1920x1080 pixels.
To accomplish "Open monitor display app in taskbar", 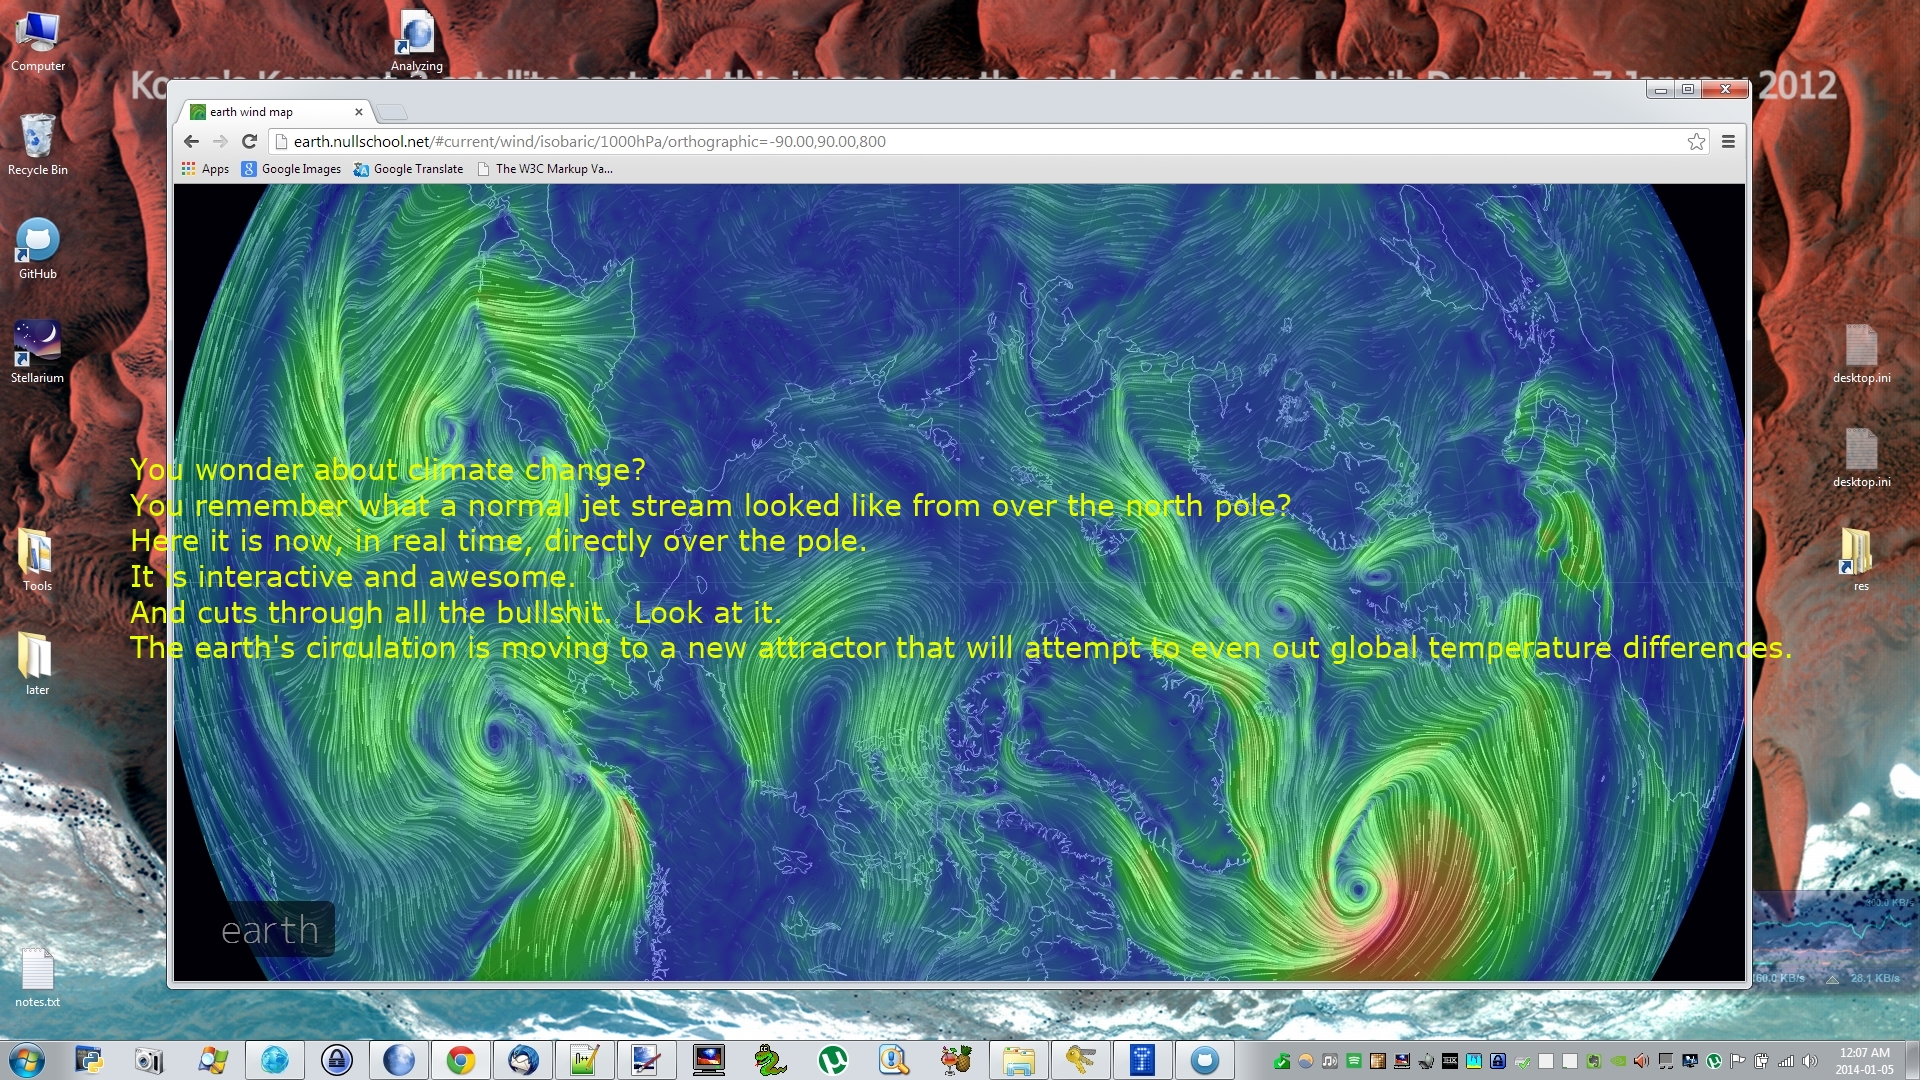I will (x=709, y=1060).
